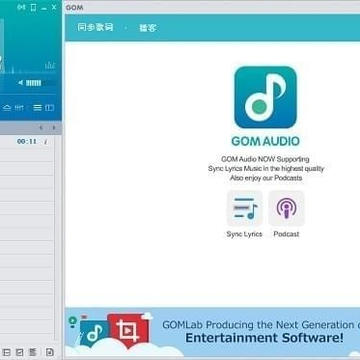Image resolution: width=360 pixels, height=360 pixels.
Task: Toggle the playlist panel icon
Action: tap(38, 108)
